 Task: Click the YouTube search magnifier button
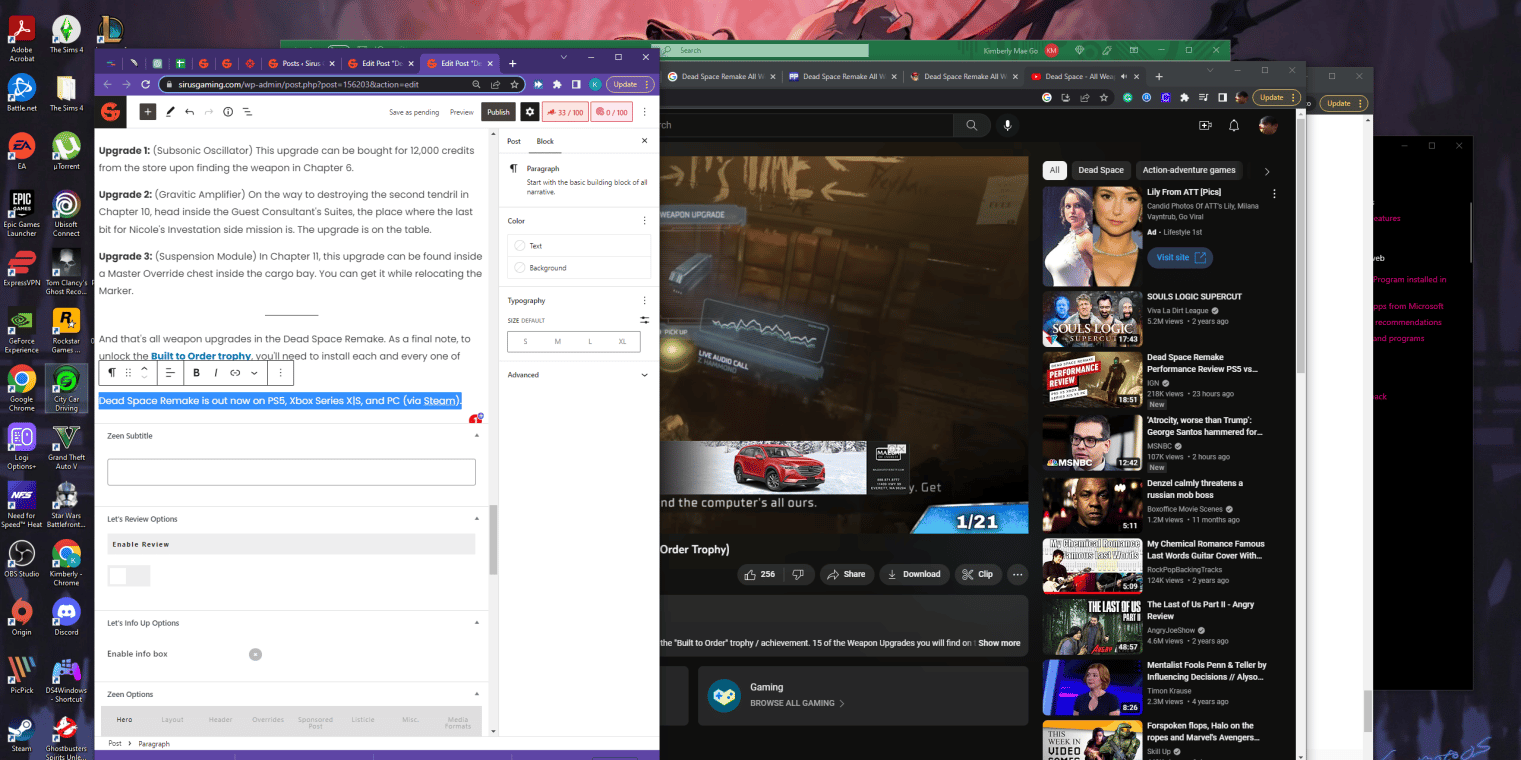[x=971, y=125]
